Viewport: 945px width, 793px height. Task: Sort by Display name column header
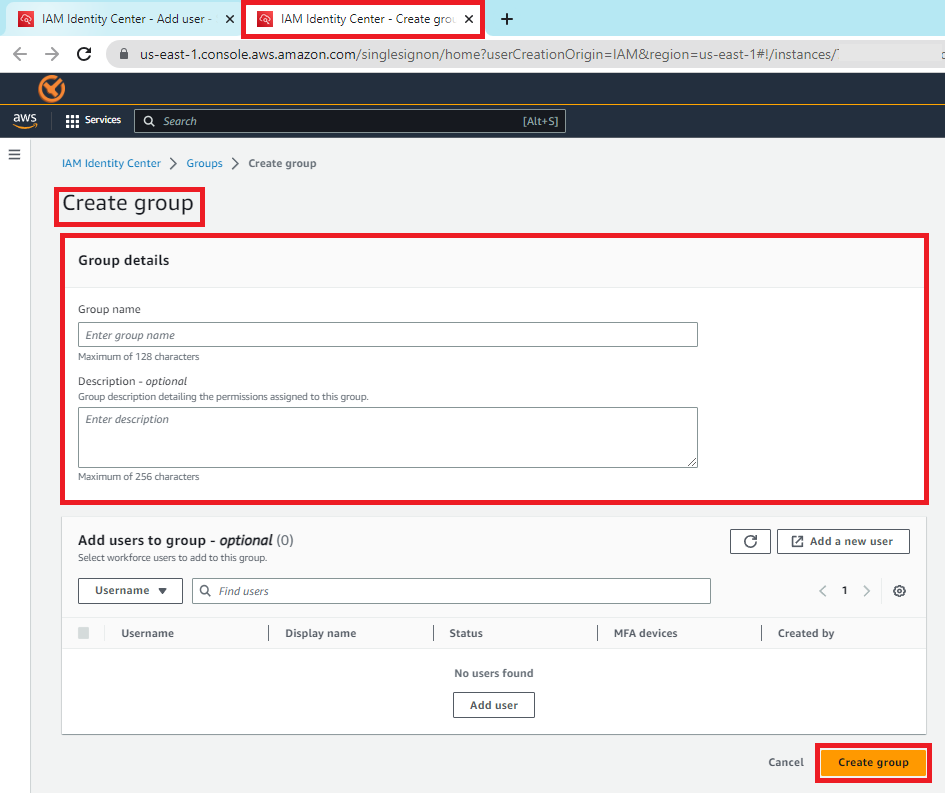click(x=321, y=633)
